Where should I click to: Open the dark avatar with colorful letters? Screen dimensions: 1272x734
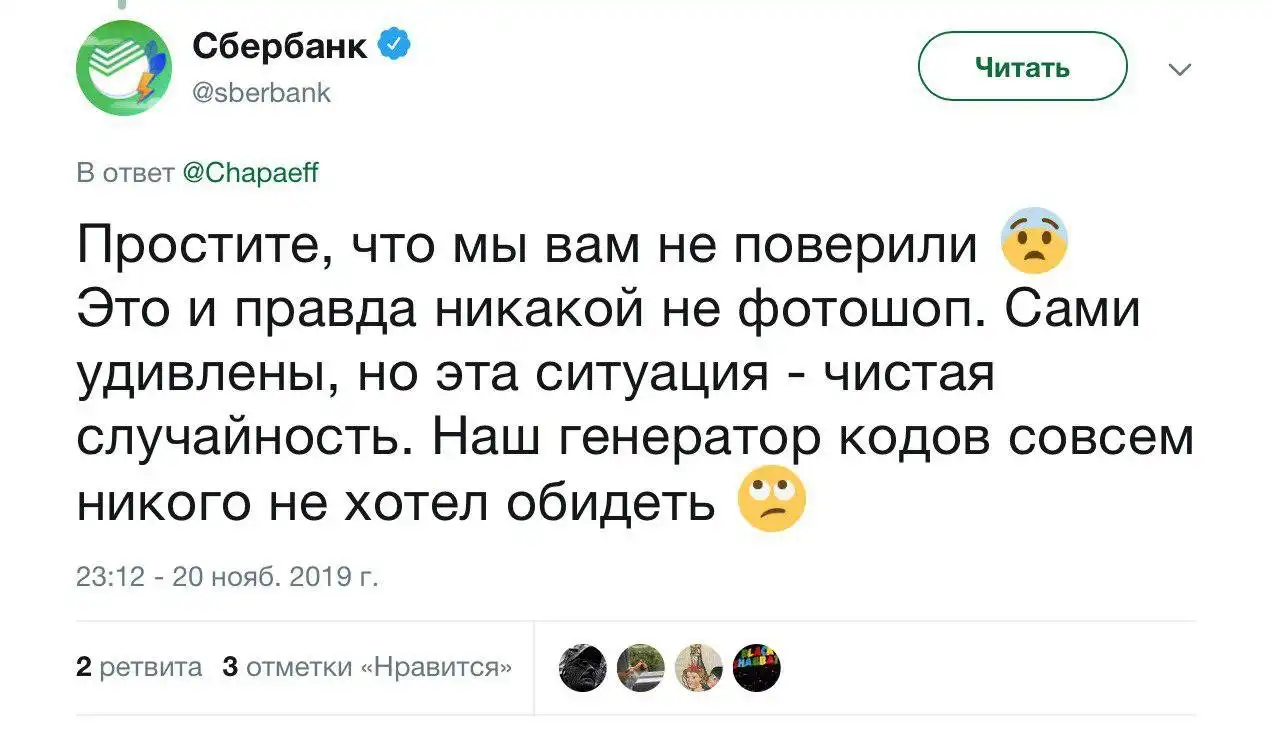pyautogui.click(x=757, y=667)
